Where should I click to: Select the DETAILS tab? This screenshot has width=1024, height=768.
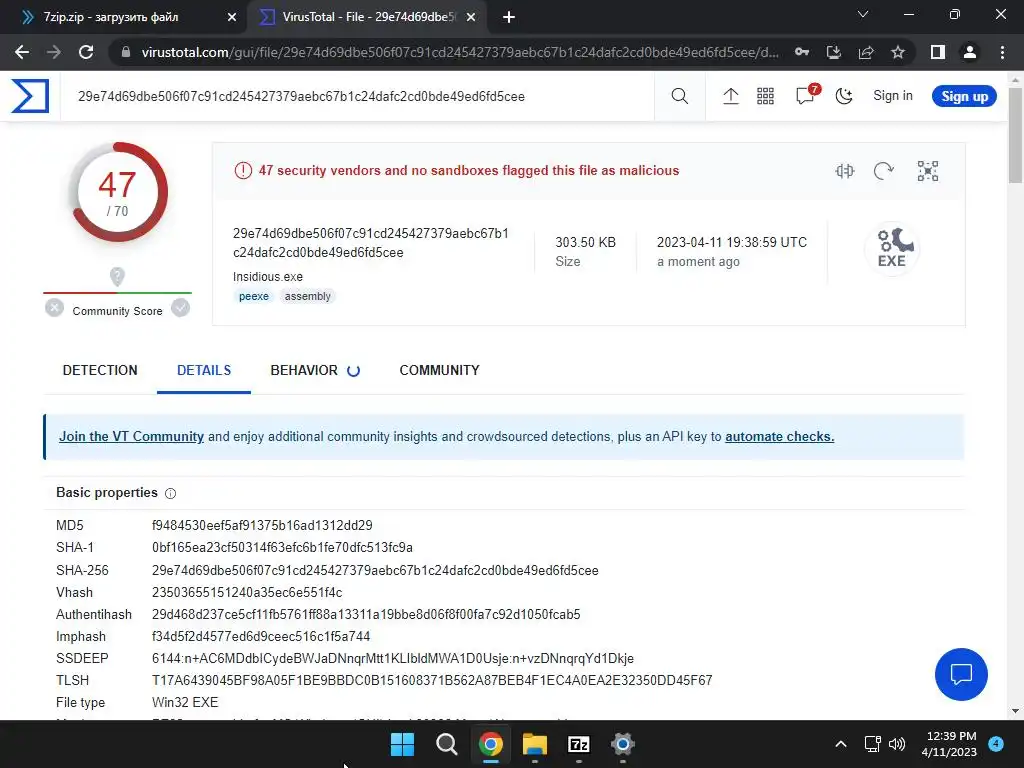click(204, 370)
